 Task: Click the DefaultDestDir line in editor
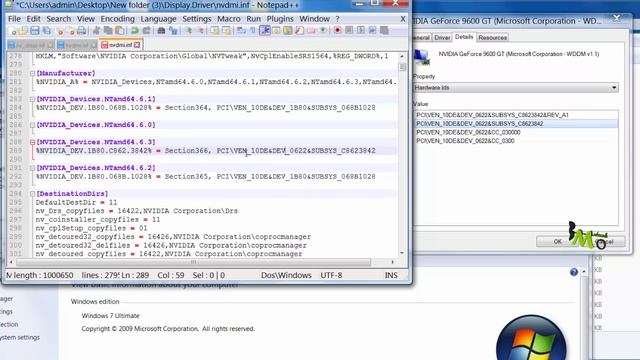(x=76, y=202)
